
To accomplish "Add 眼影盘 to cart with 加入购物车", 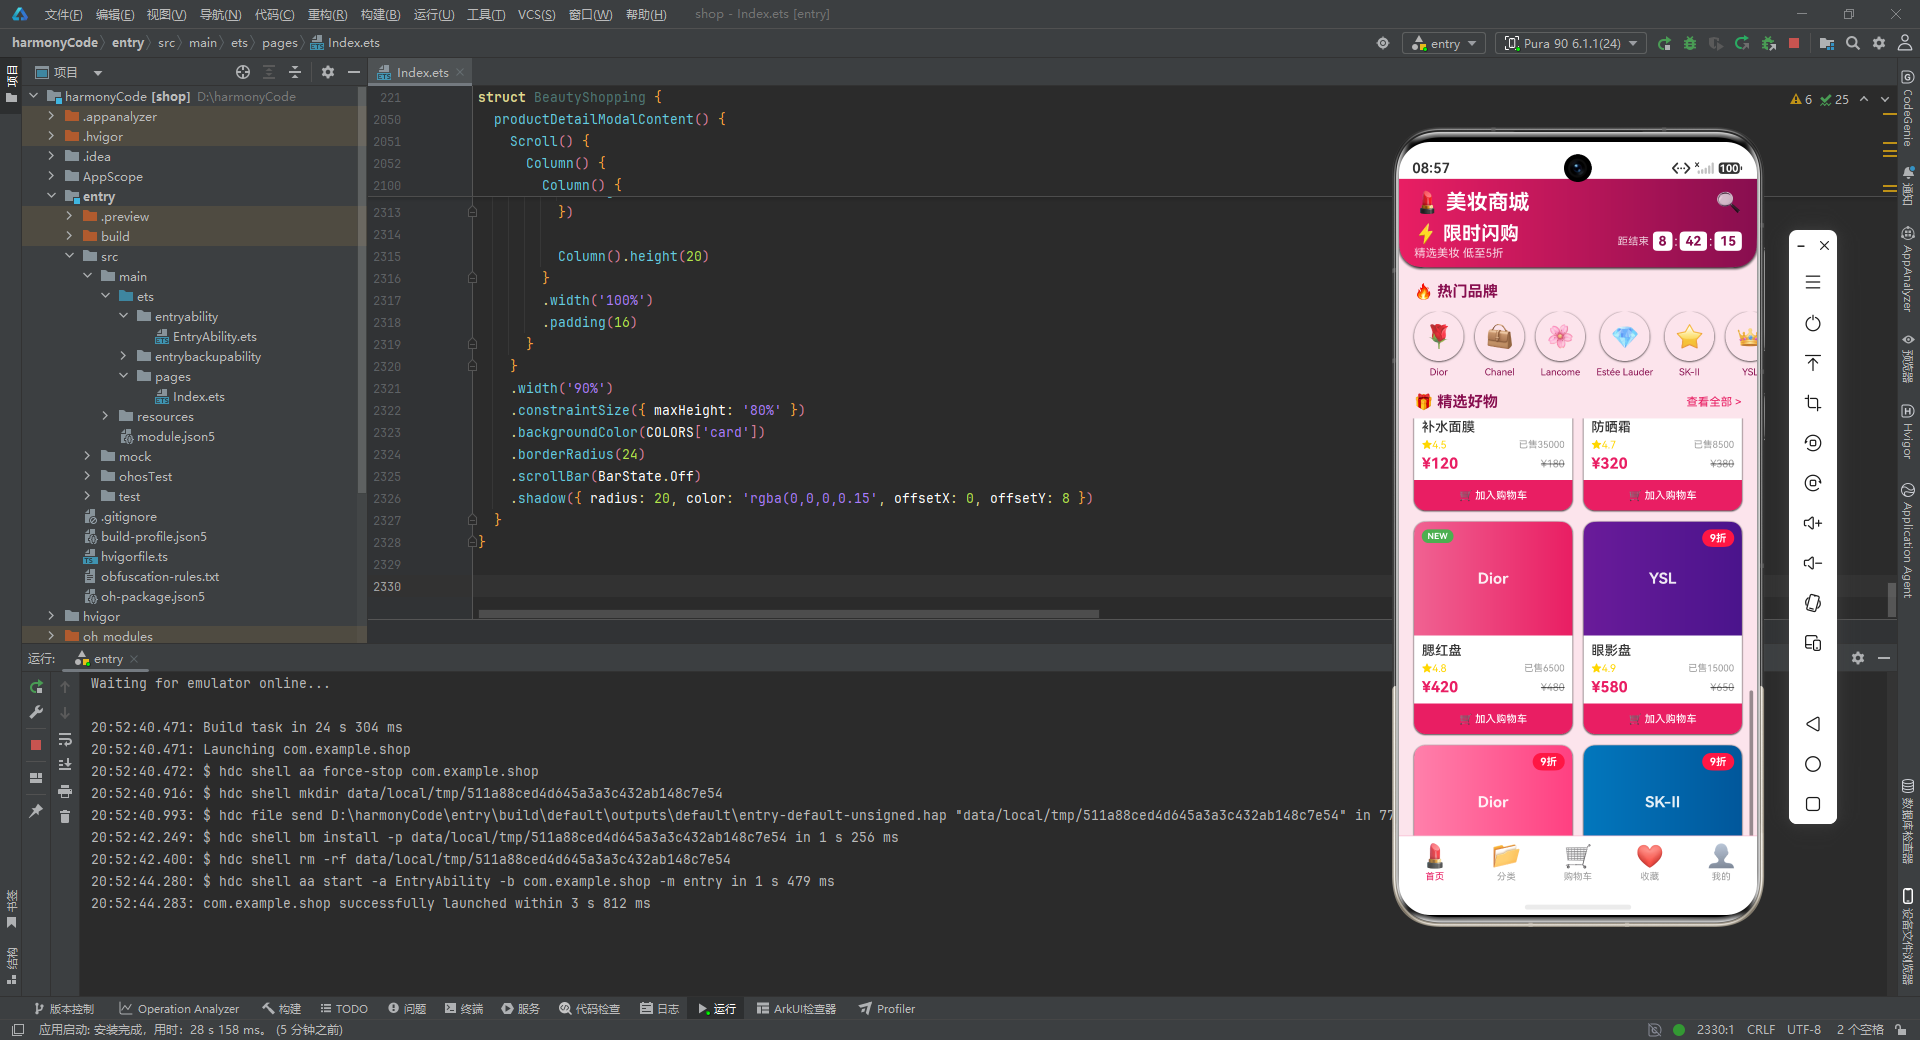I will (1662, 719).
